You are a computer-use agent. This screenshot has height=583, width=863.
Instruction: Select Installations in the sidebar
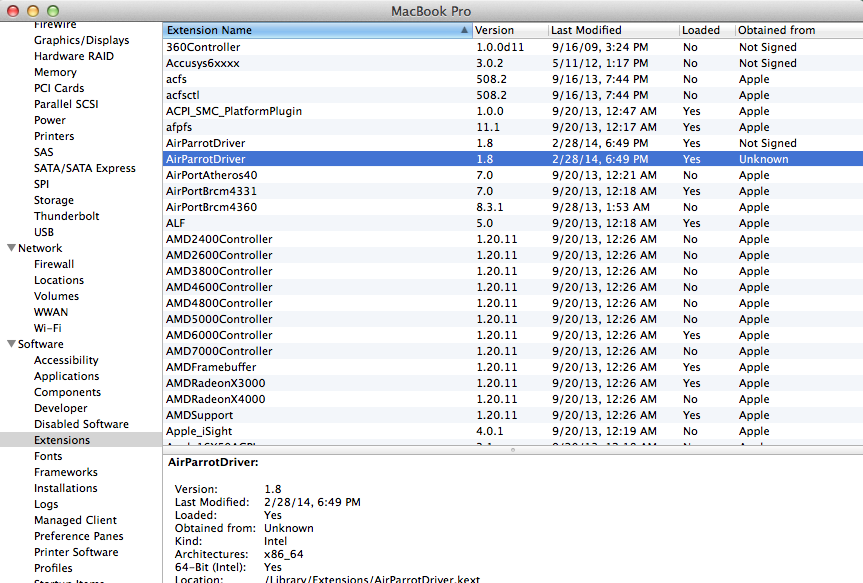point(65,487)
